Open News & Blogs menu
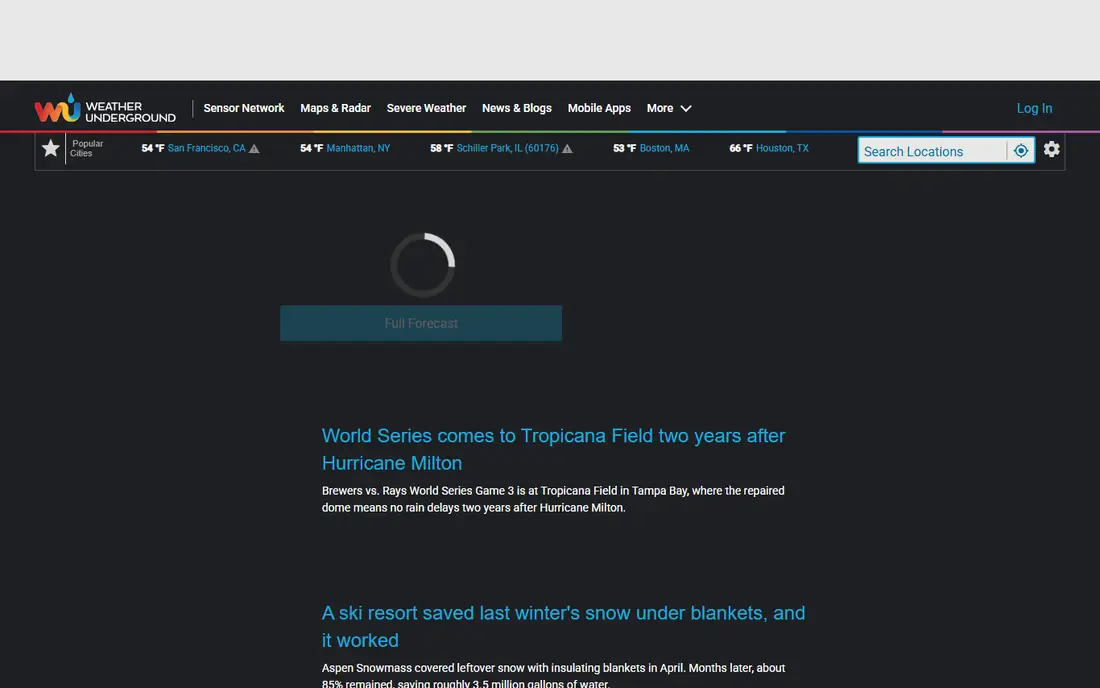Viewport: 1100px width, 688px height. 516,108
